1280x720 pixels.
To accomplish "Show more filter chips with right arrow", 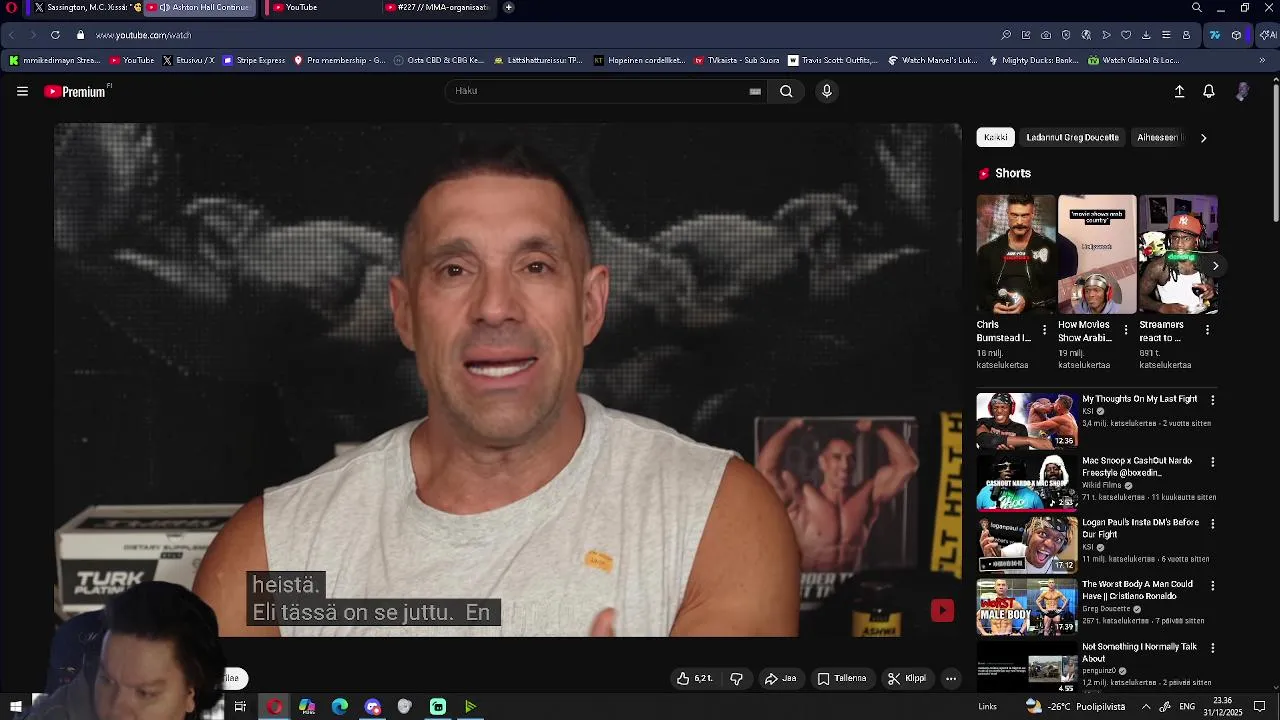I will click(x=1204, y=138).
